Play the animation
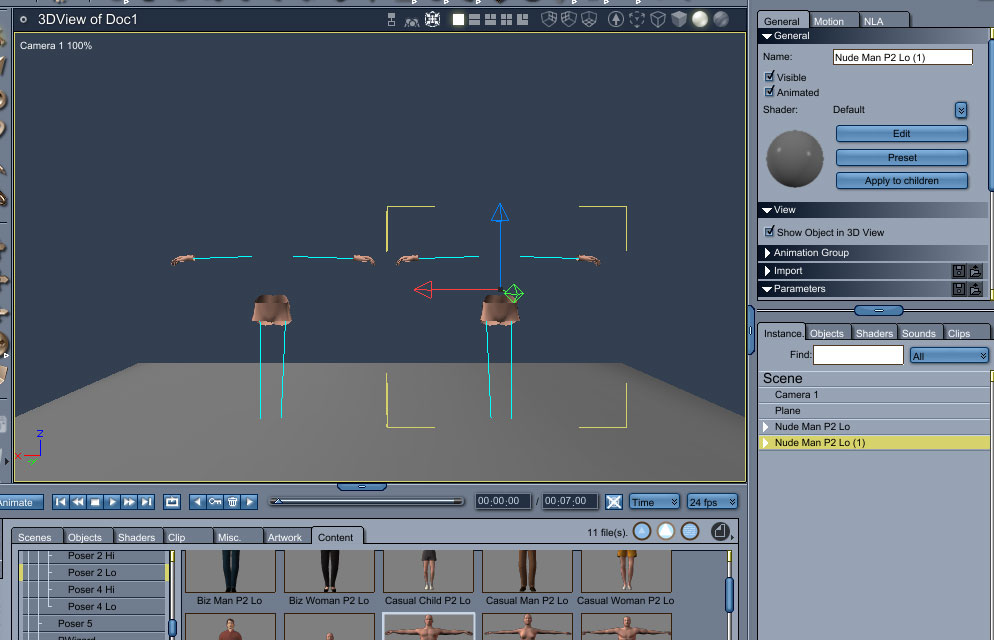 [112, 502]
